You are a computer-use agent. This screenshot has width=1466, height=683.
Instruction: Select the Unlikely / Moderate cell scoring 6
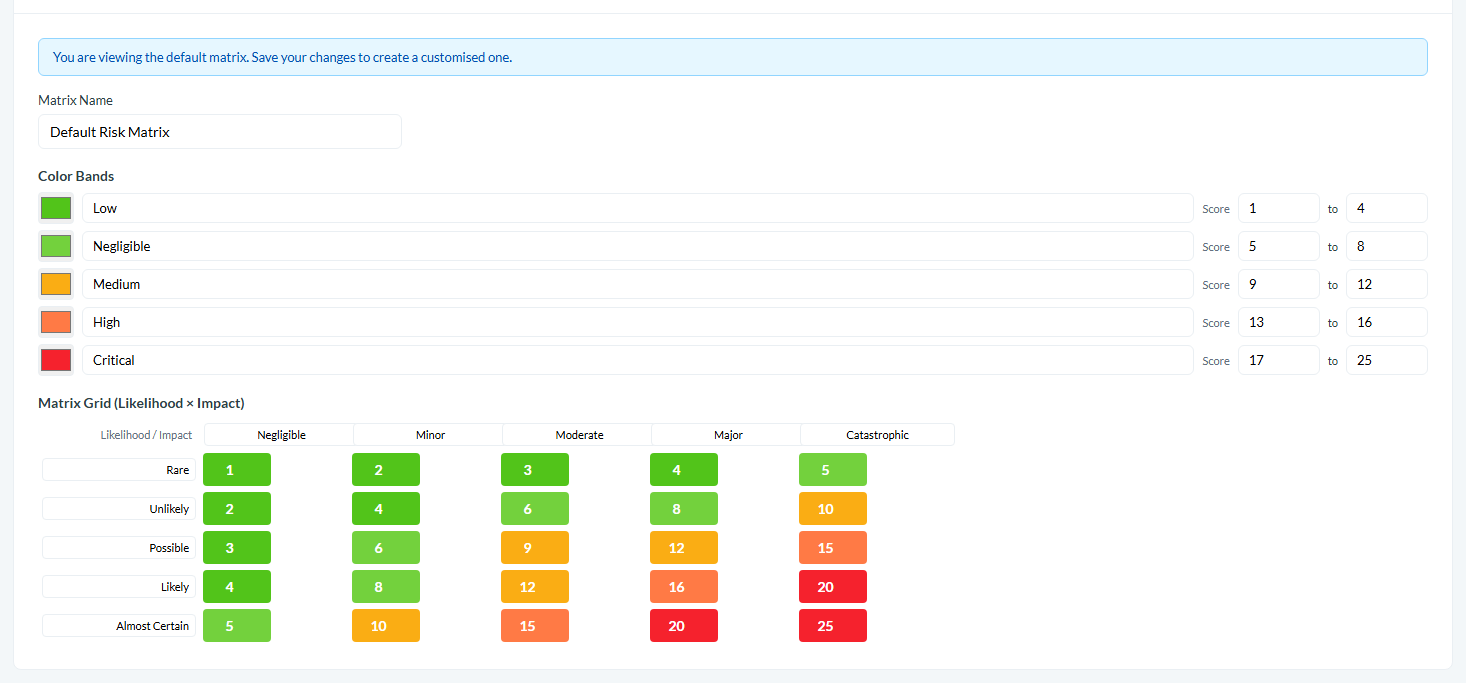click(535, 509)
